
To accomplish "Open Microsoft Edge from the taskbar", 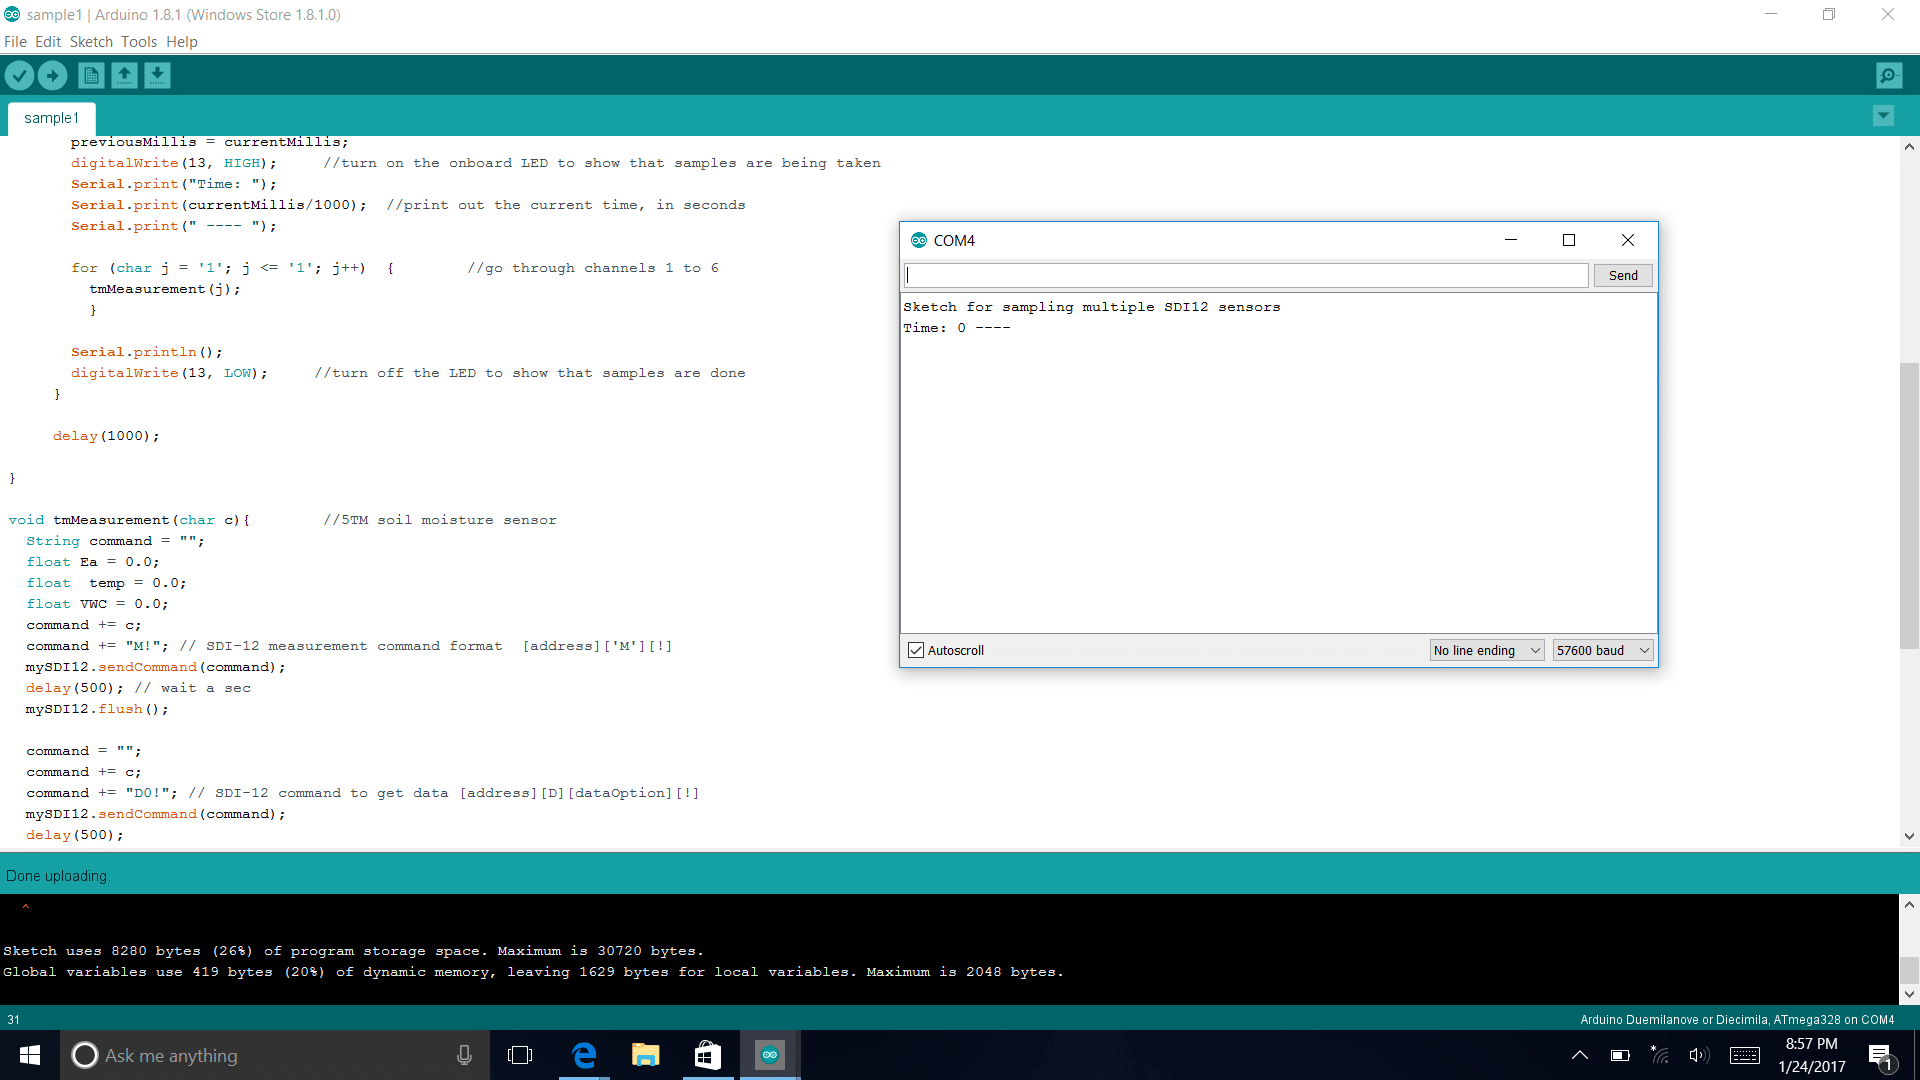I will (584, 1055).
